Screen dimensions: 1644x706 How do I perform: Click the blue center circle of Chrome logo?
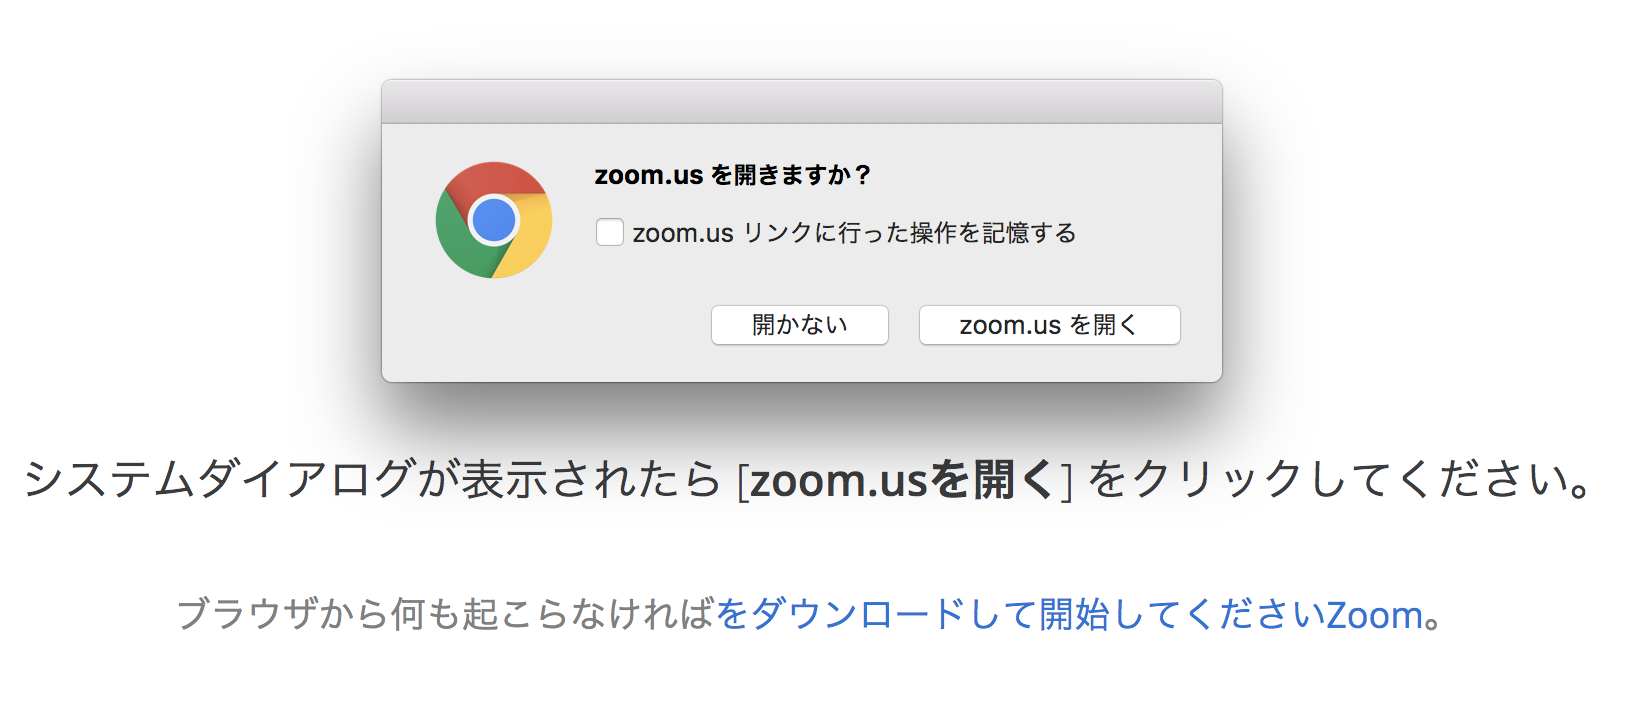(x=494, y=220)
